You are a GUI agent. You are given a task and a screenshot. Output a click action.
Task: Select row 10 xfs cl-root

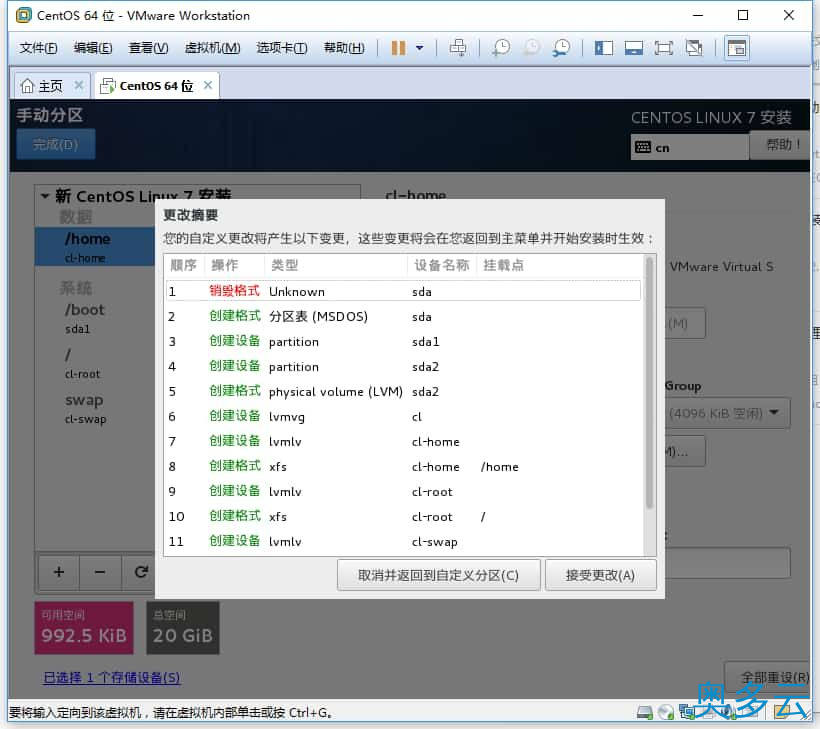(x=403, y=517)
